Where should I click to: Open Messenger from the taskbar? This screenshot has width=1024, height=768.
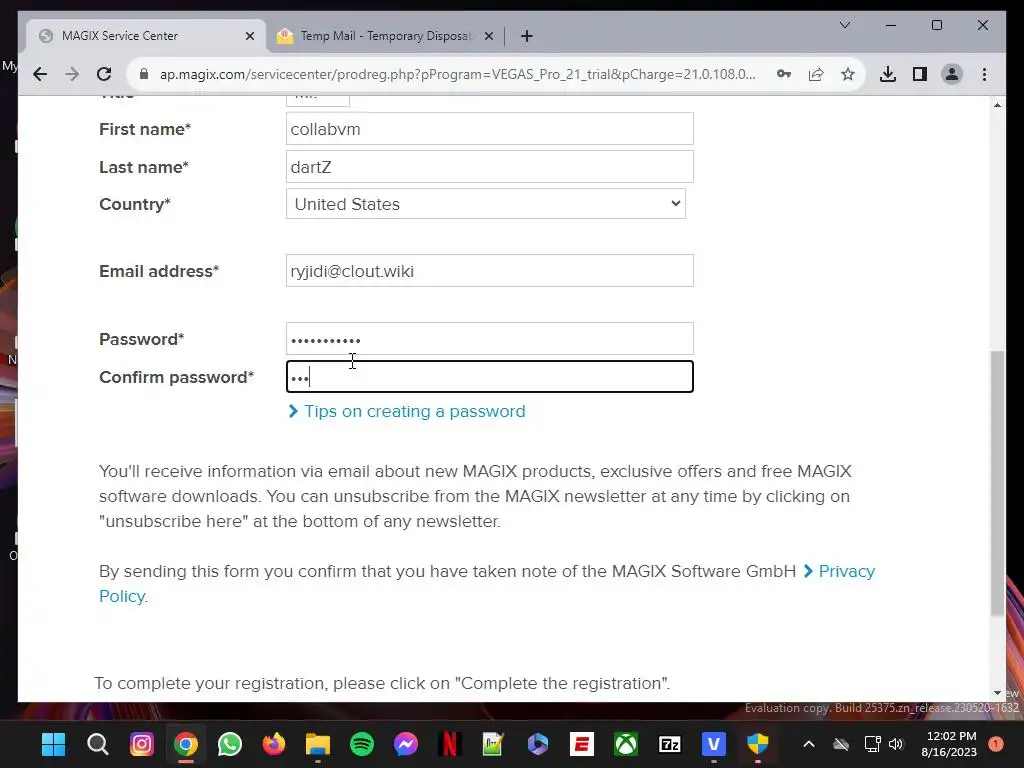pos(406,744)
